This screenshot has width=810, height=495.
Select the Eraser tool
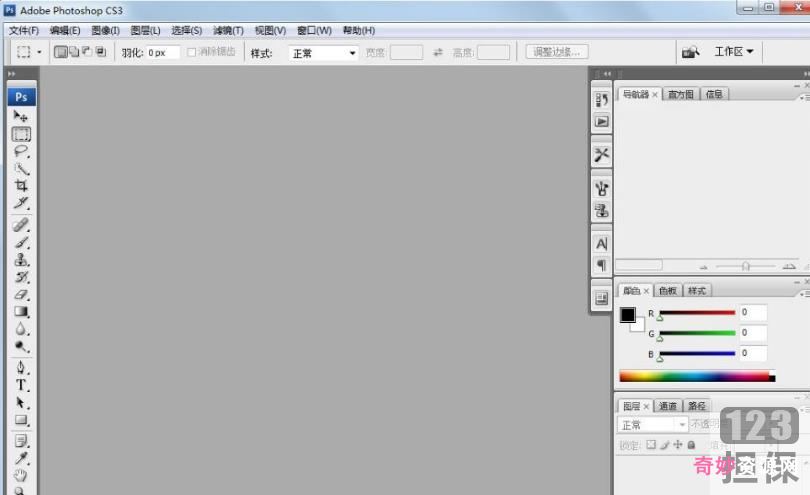(x=21, y=295)
